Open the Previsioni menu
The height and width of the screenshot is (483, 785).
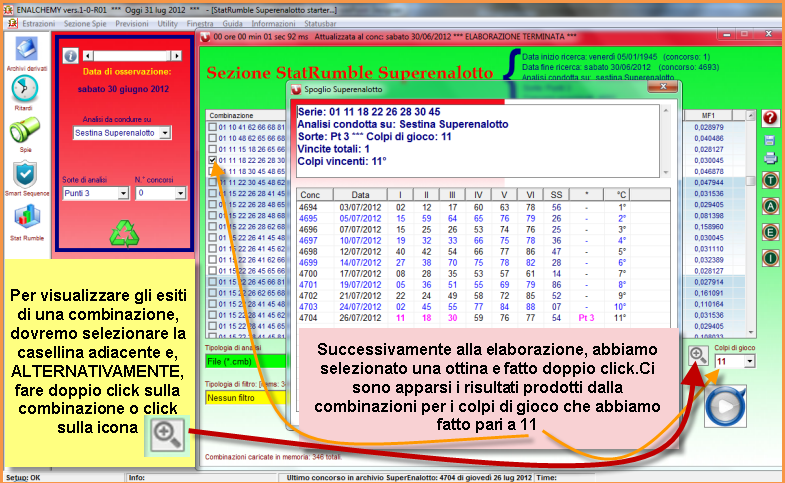point(132,24)
